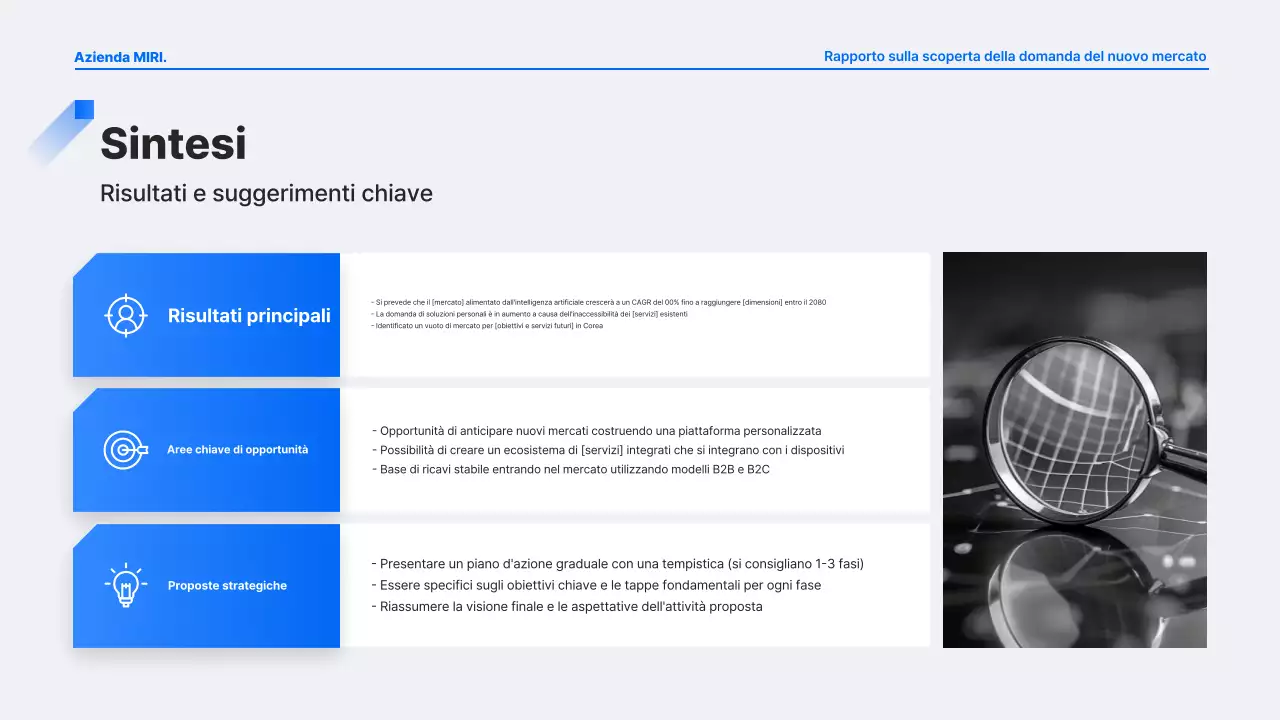1280x720 pixels.
Task: Select the Proposte strategiche card heading
Action: (x=227, y=585)
